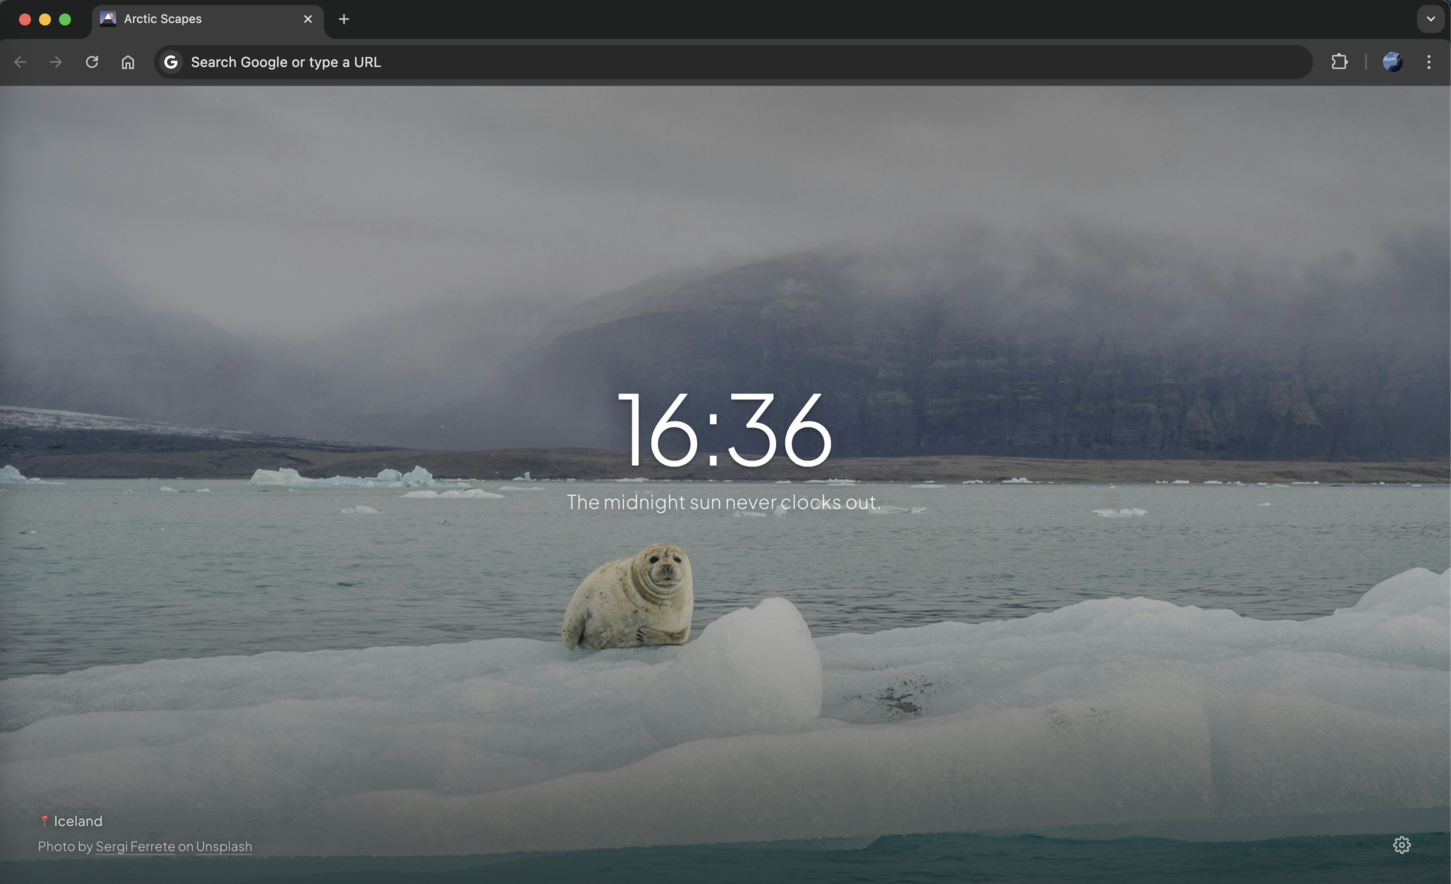Click the 16:36 clock display

pyautogui.click(x=724, y=431)
